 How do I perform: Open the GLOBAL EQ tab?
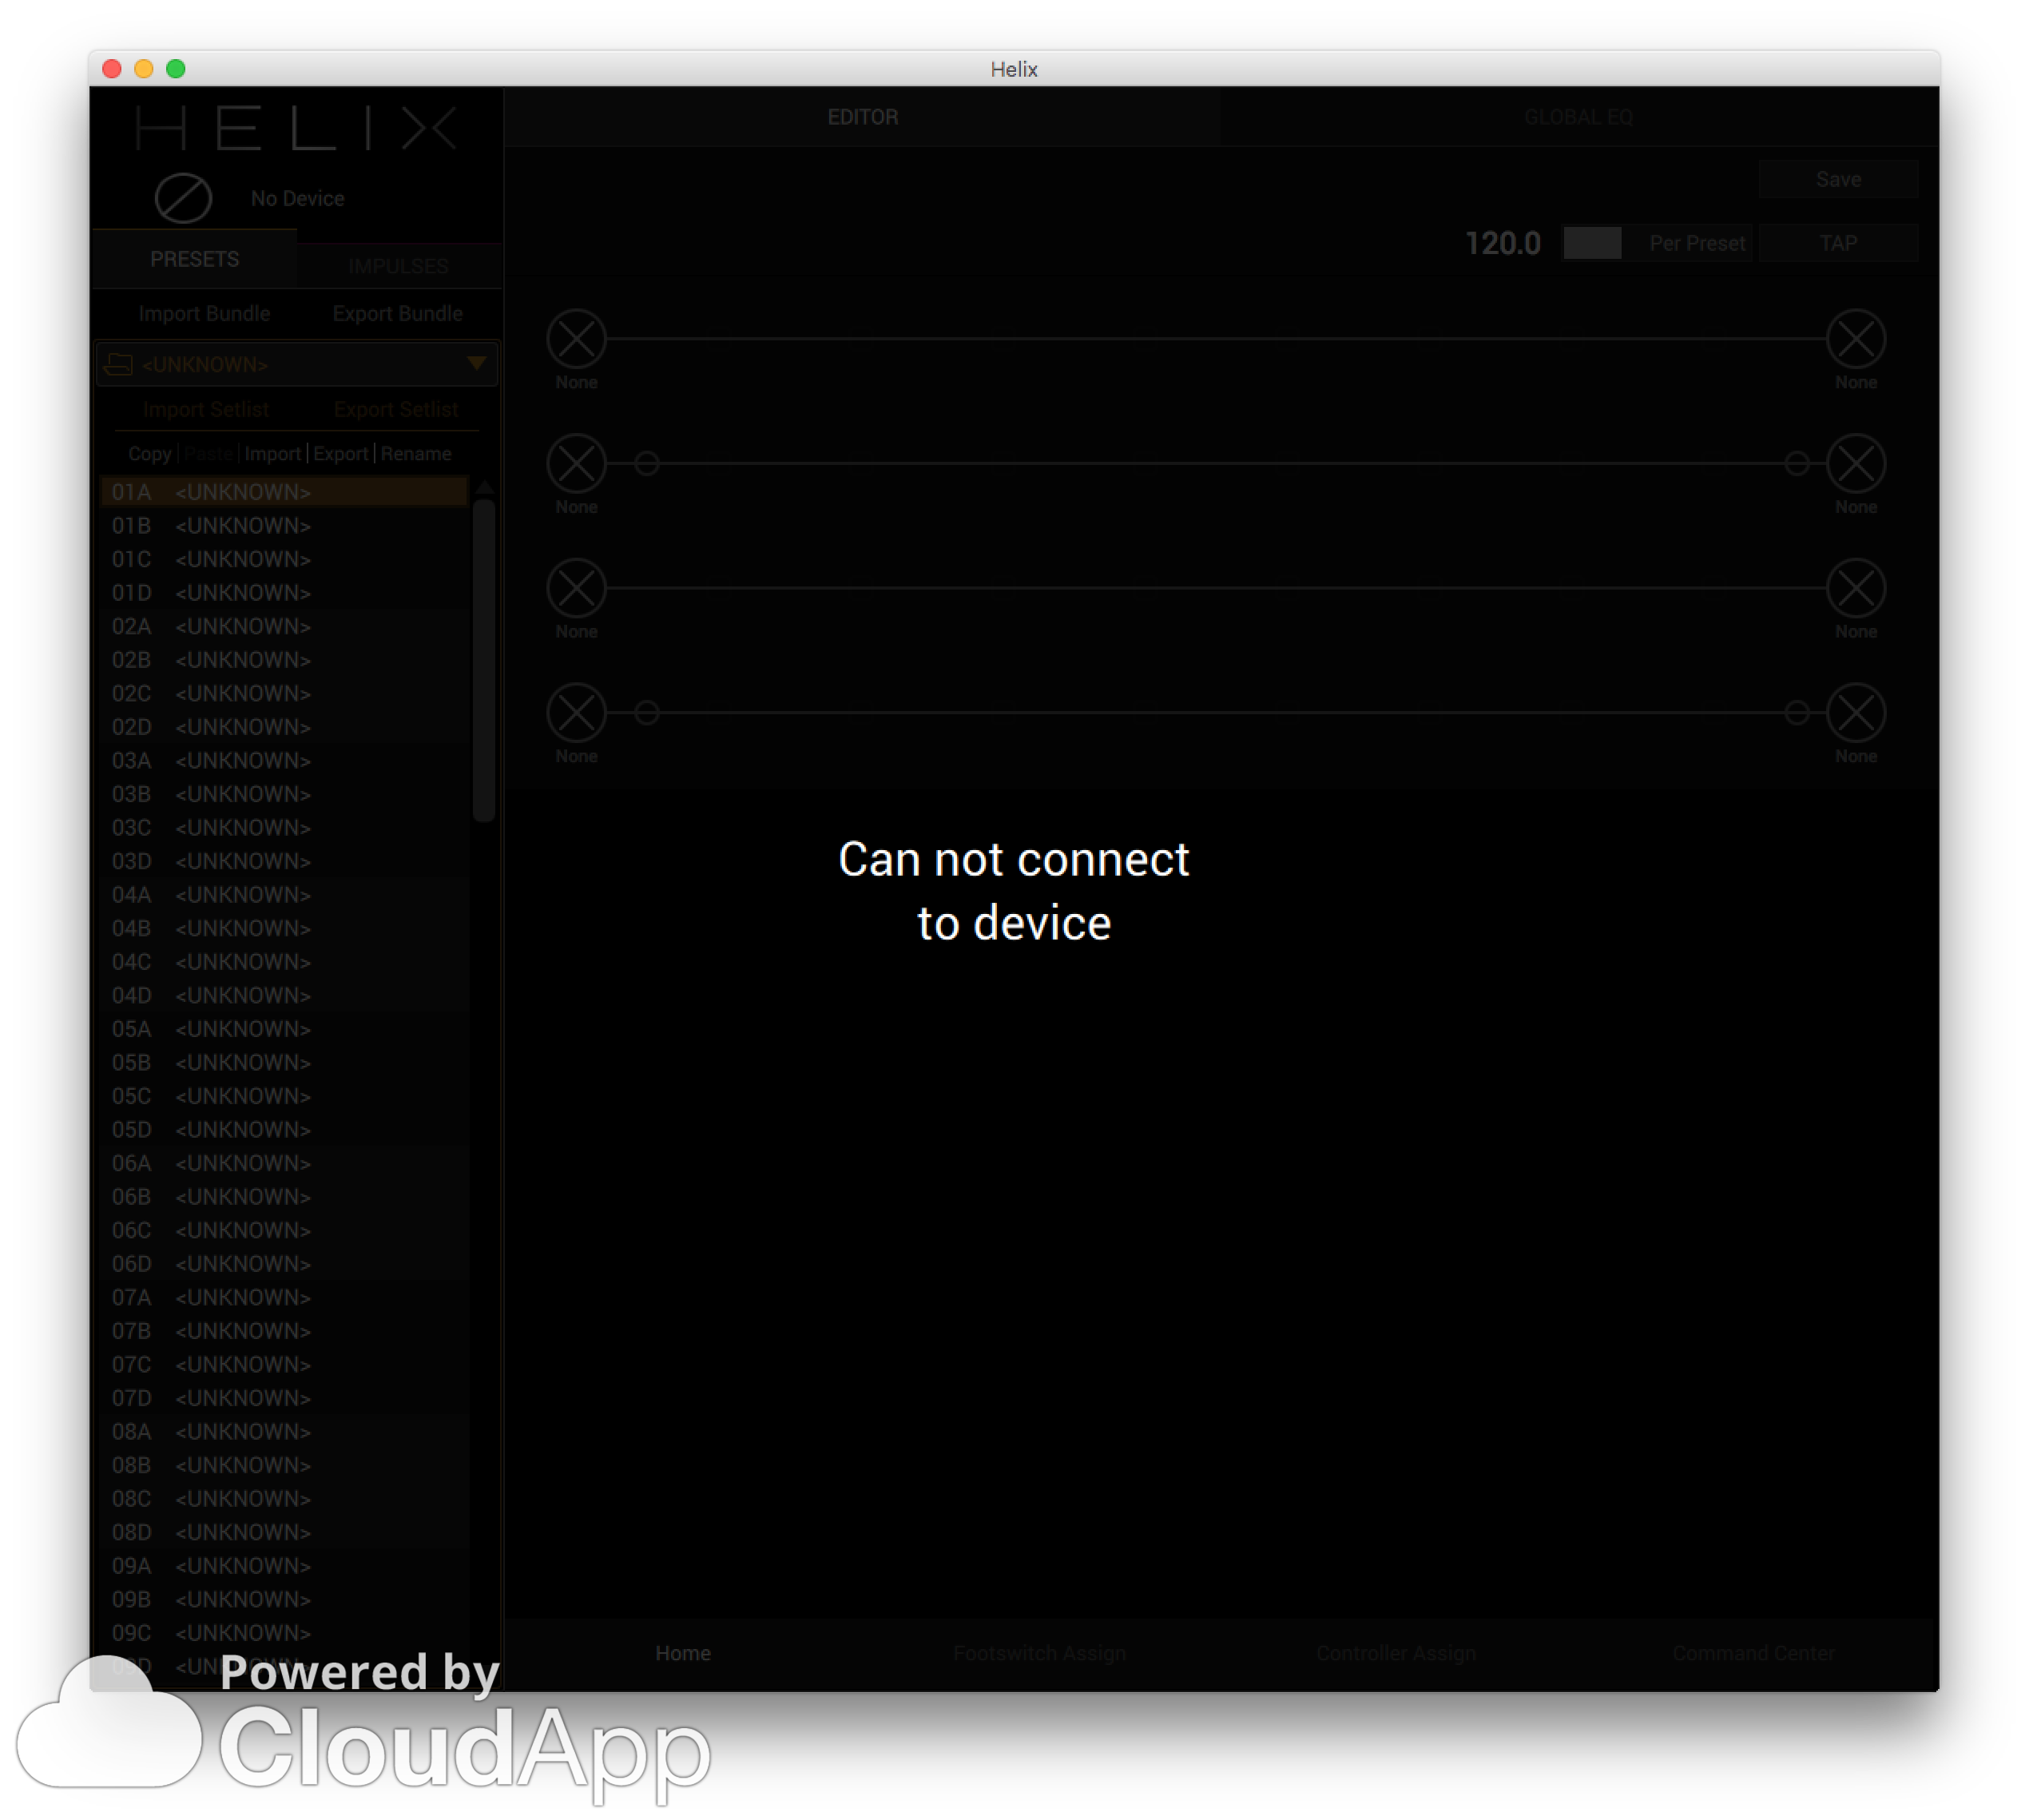pos(1578,117)
